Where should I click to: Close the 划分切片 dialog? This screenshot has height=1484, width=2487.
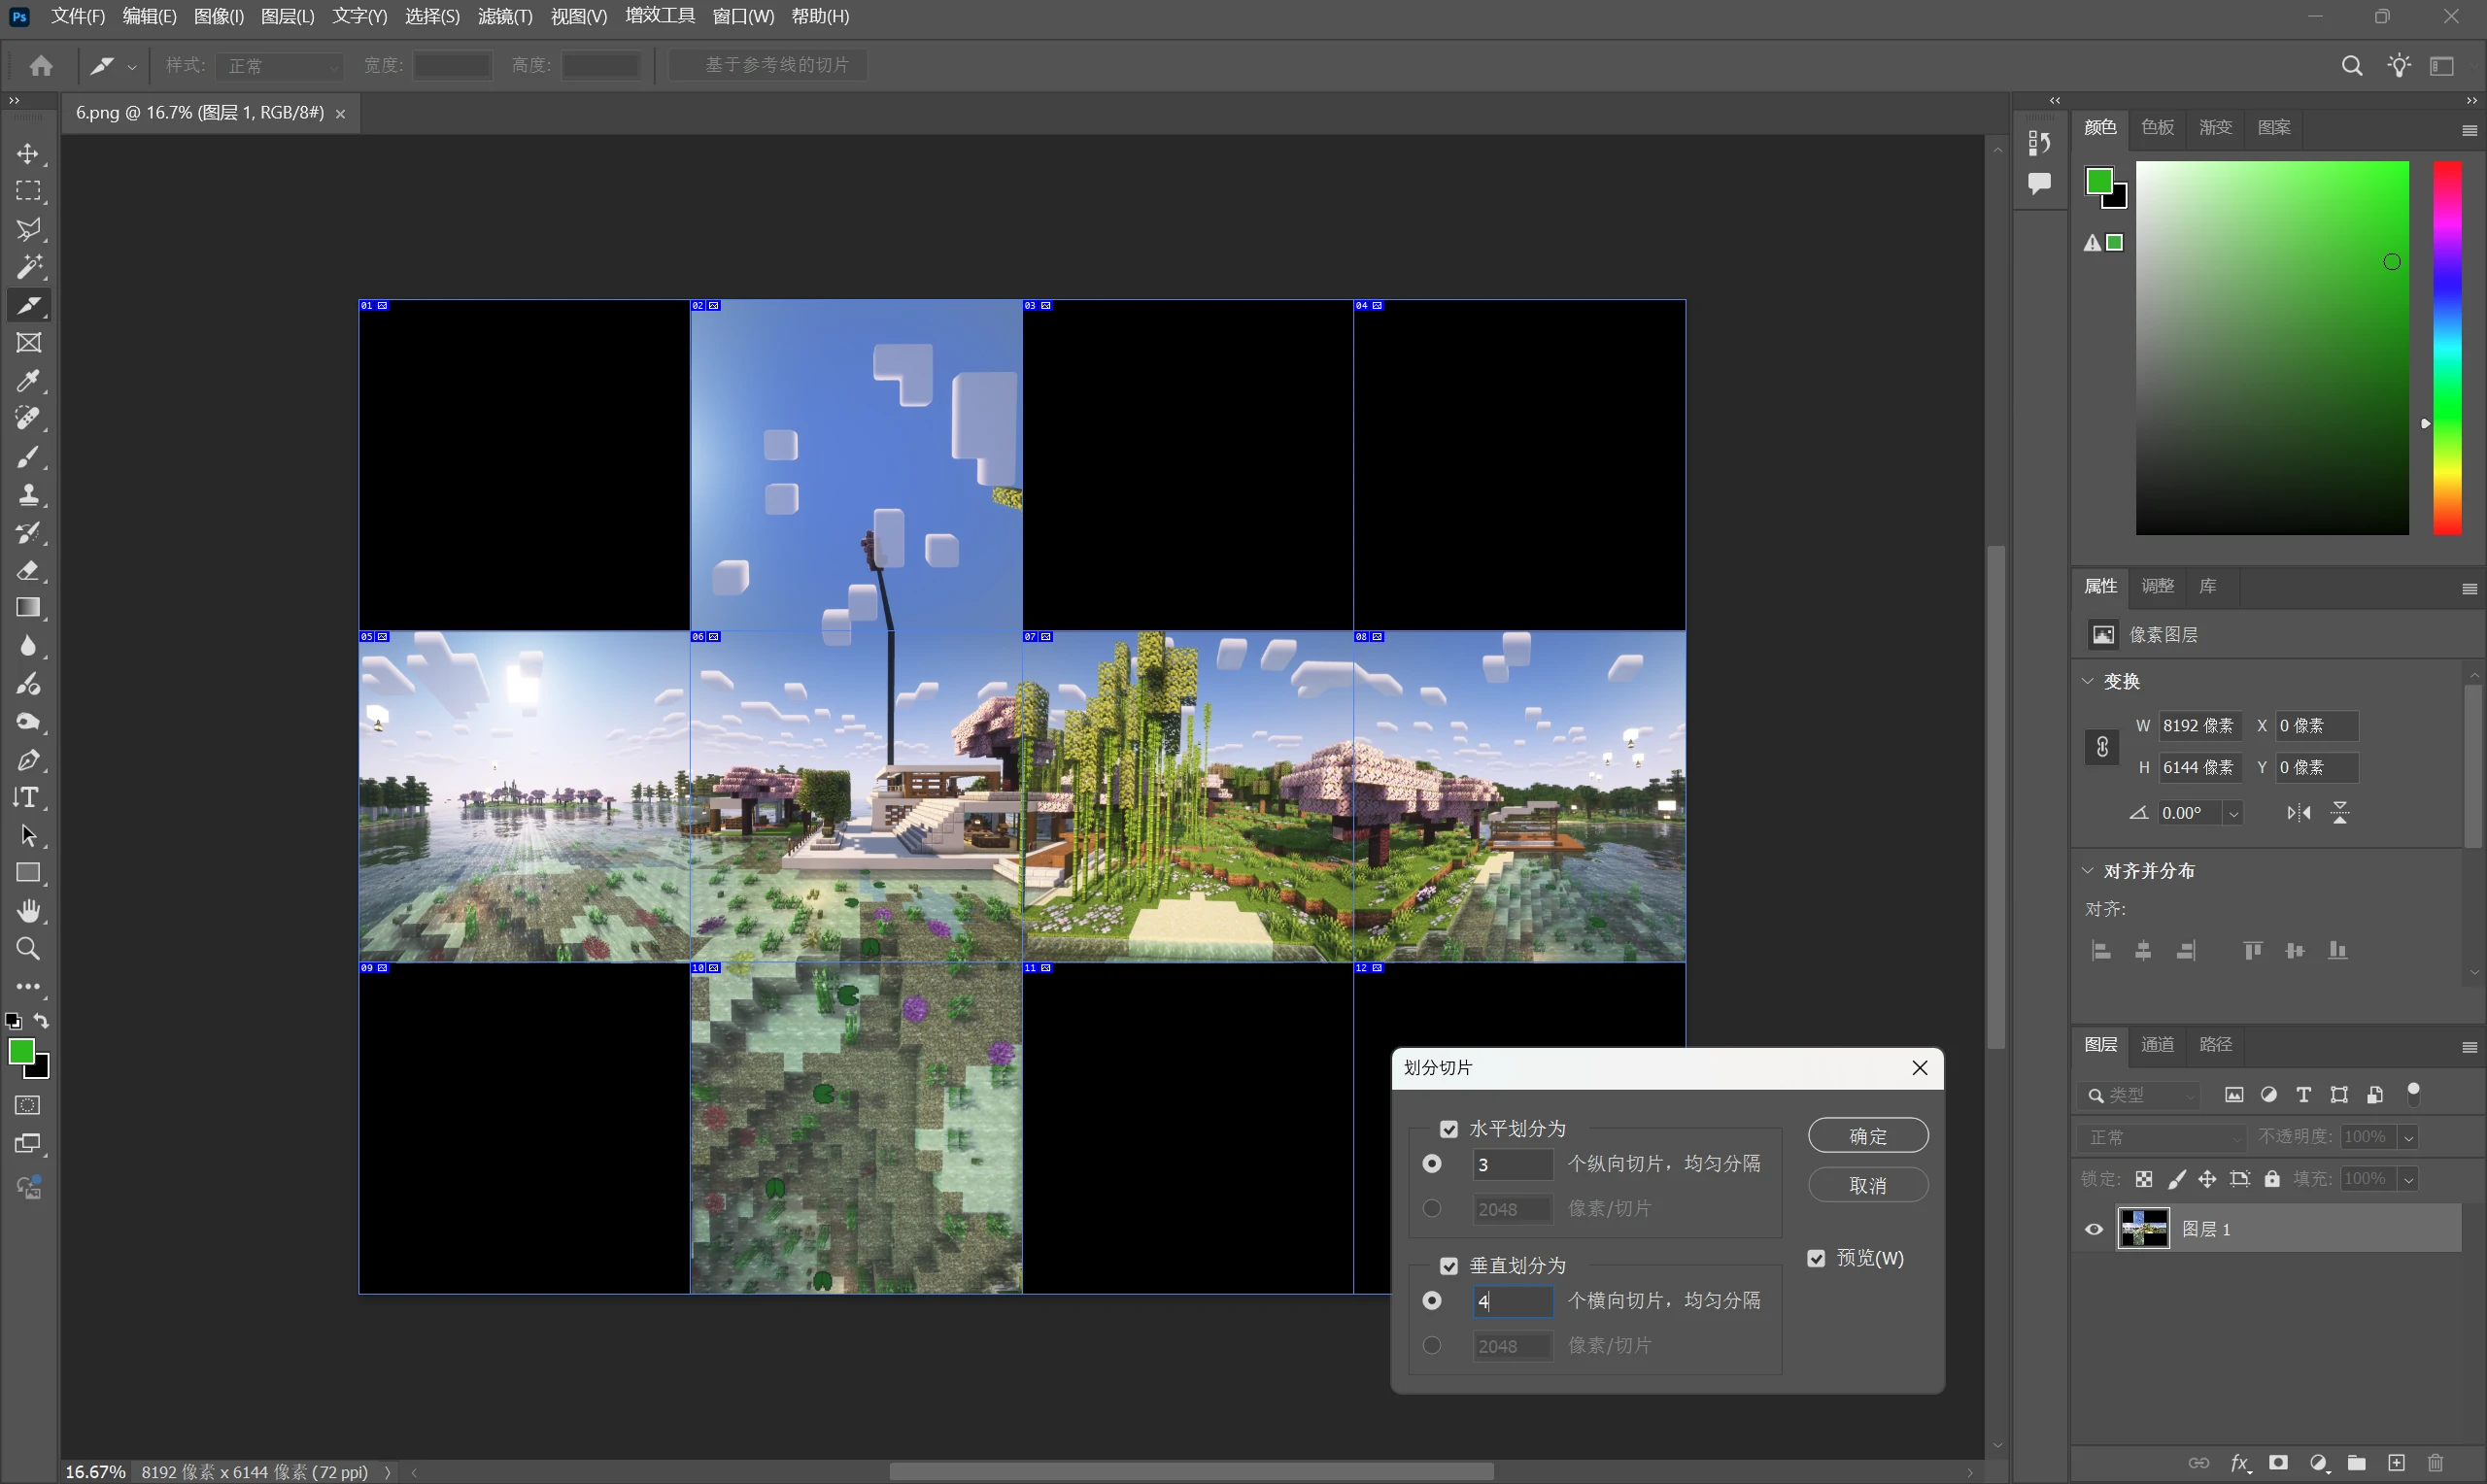1919,1068
